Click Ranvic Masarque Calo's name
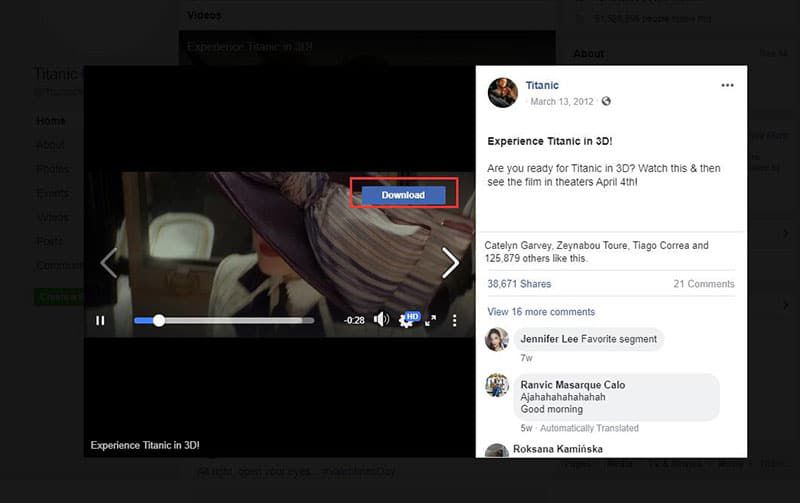 pos(572,385)
